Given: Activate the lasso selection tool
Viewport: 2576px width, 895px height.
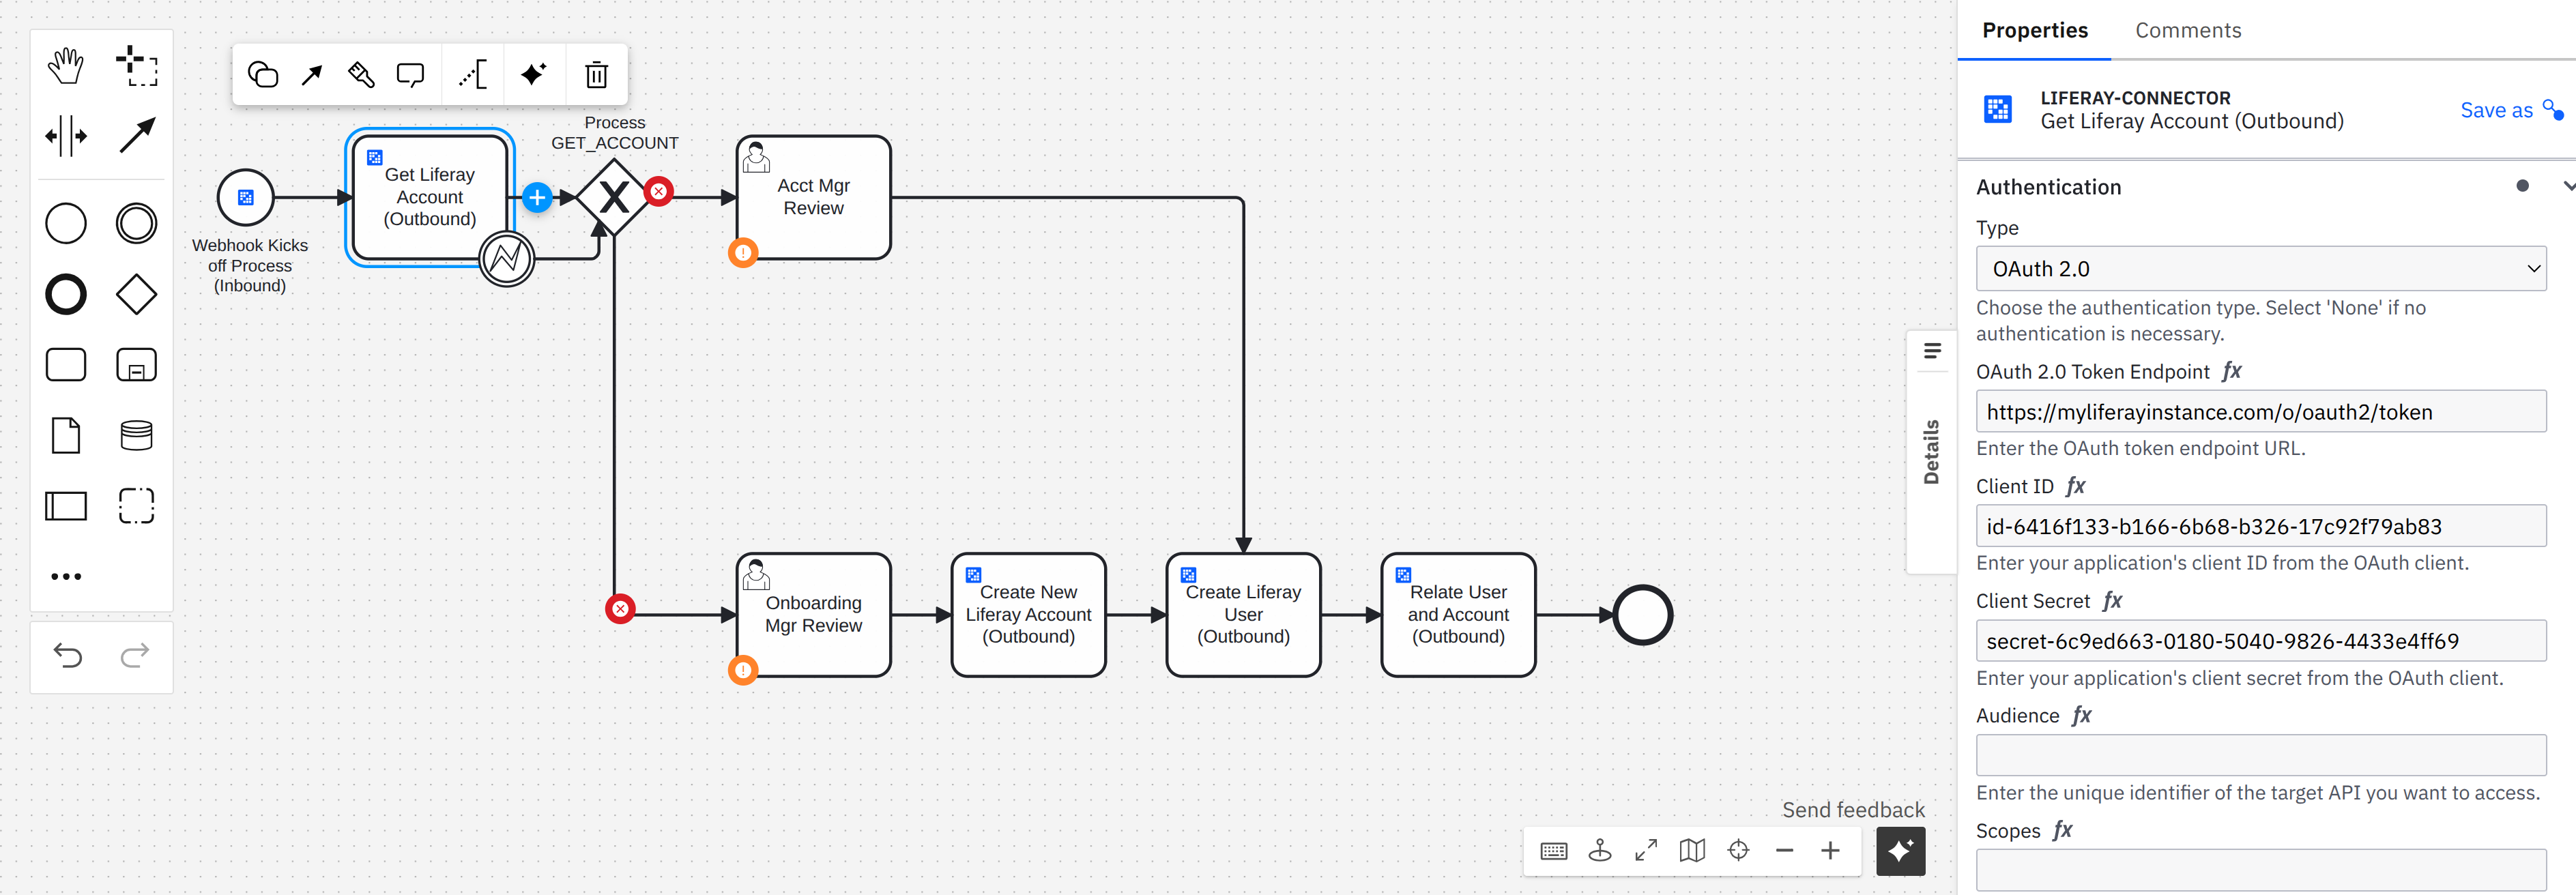Looking at the screenshot, I should tap(137, 66).
